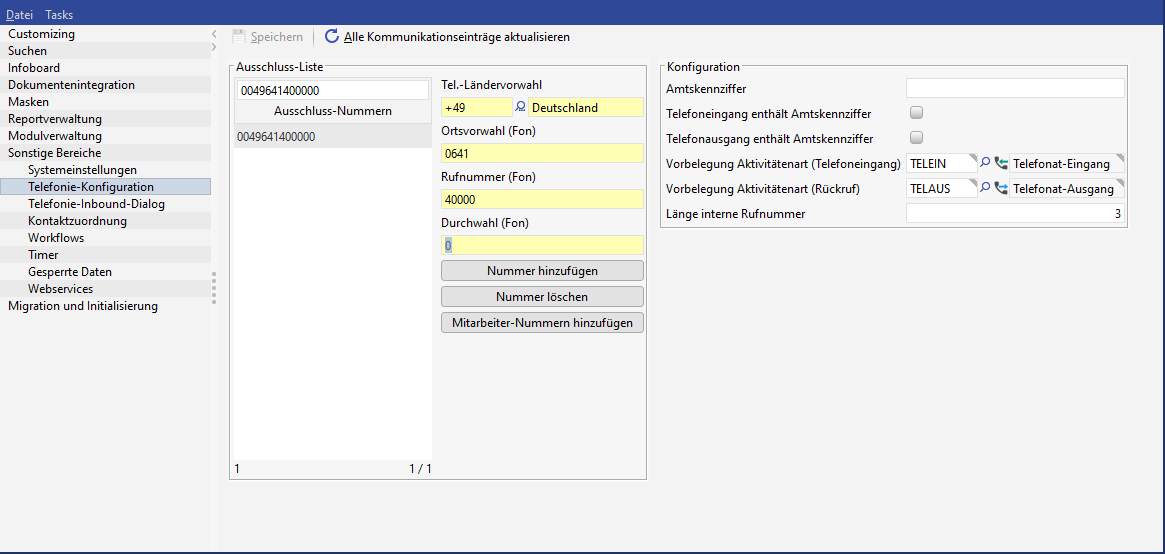The height and width of the screenshot is (554, 1165).
Task: Click the outgoing call phone icon
Action: coord(1001,188)
